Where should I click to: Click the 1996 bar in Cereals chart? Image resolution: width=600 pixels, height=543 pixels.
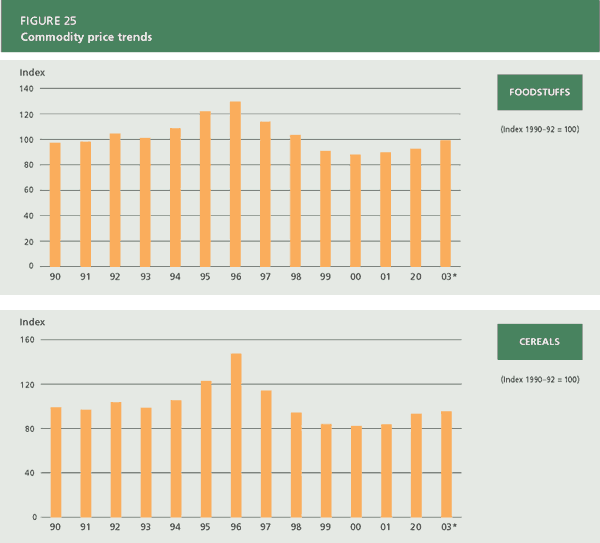click(236, 435)
